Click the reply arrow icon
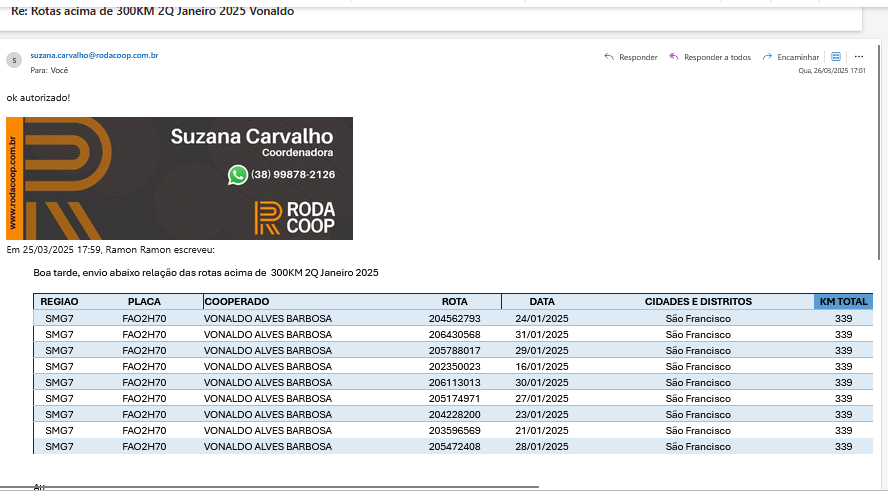The image size is (888, 491). tap(609, 57)
